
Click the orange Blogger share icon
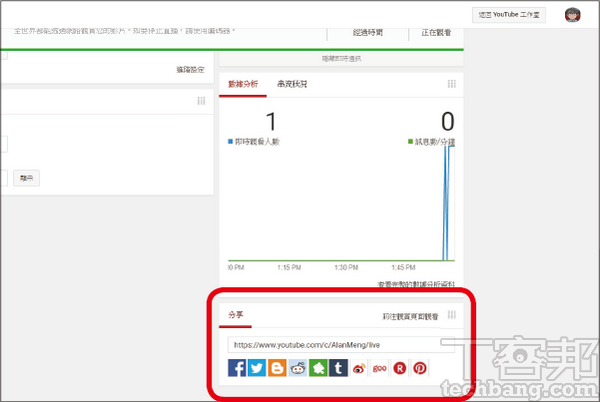(x=277, y=368)
